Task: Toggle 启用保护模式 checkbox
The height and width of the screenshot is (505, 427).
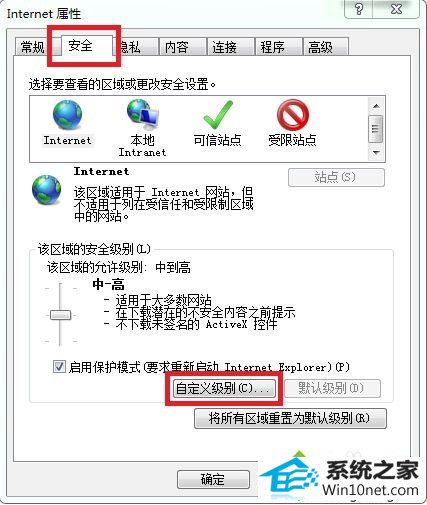Action: pyautogui.click(x=59, y=367)
